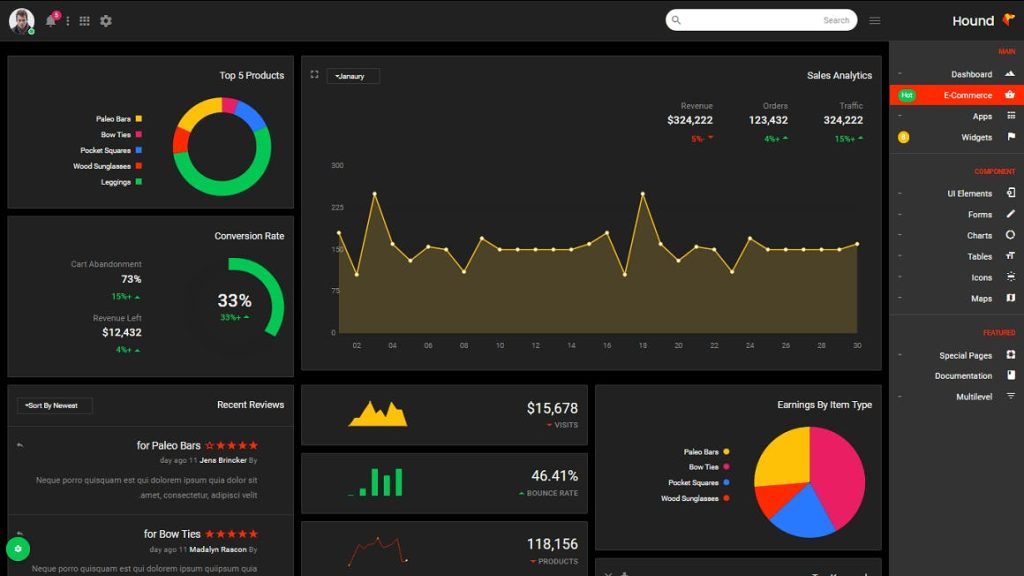1024x576 pixels.
Task: Open the Charts section via its icon
Action: click(1011, 235)
